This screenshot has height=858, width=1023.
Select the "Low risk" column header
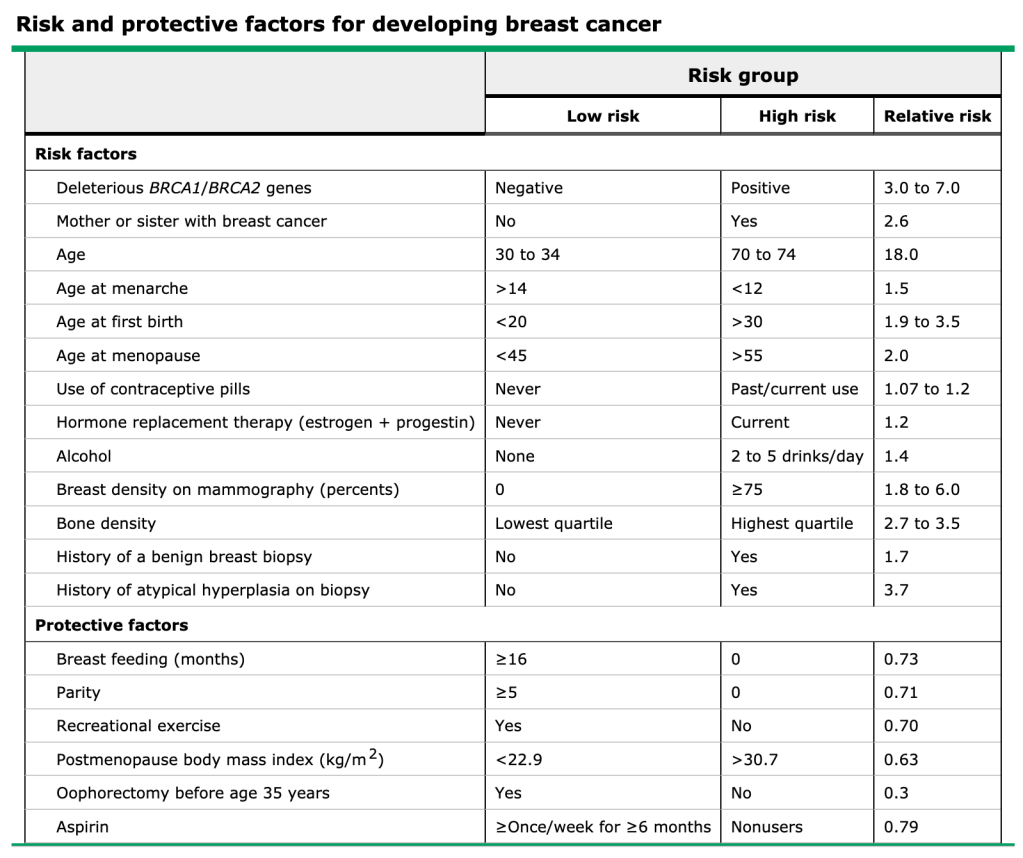pos(602,116)
